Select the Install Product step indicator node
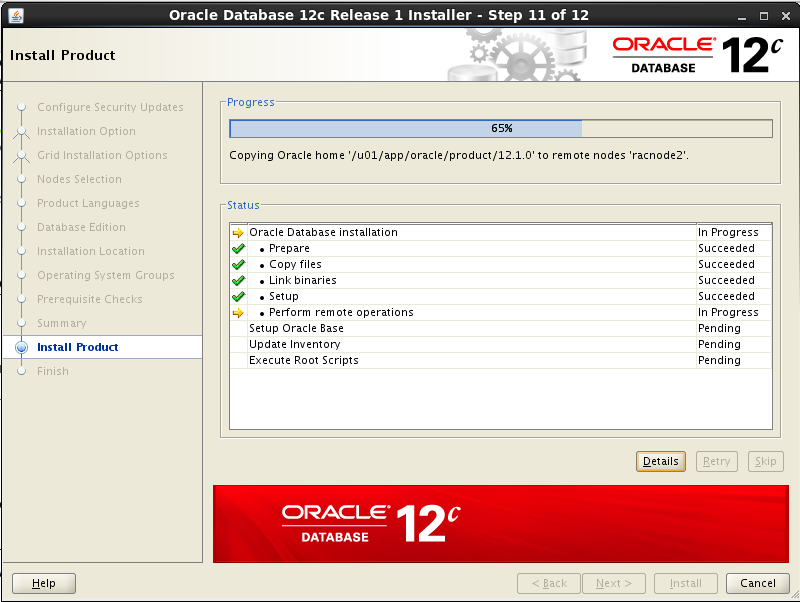Screen dimensions: 800x602 click(22, 347)
